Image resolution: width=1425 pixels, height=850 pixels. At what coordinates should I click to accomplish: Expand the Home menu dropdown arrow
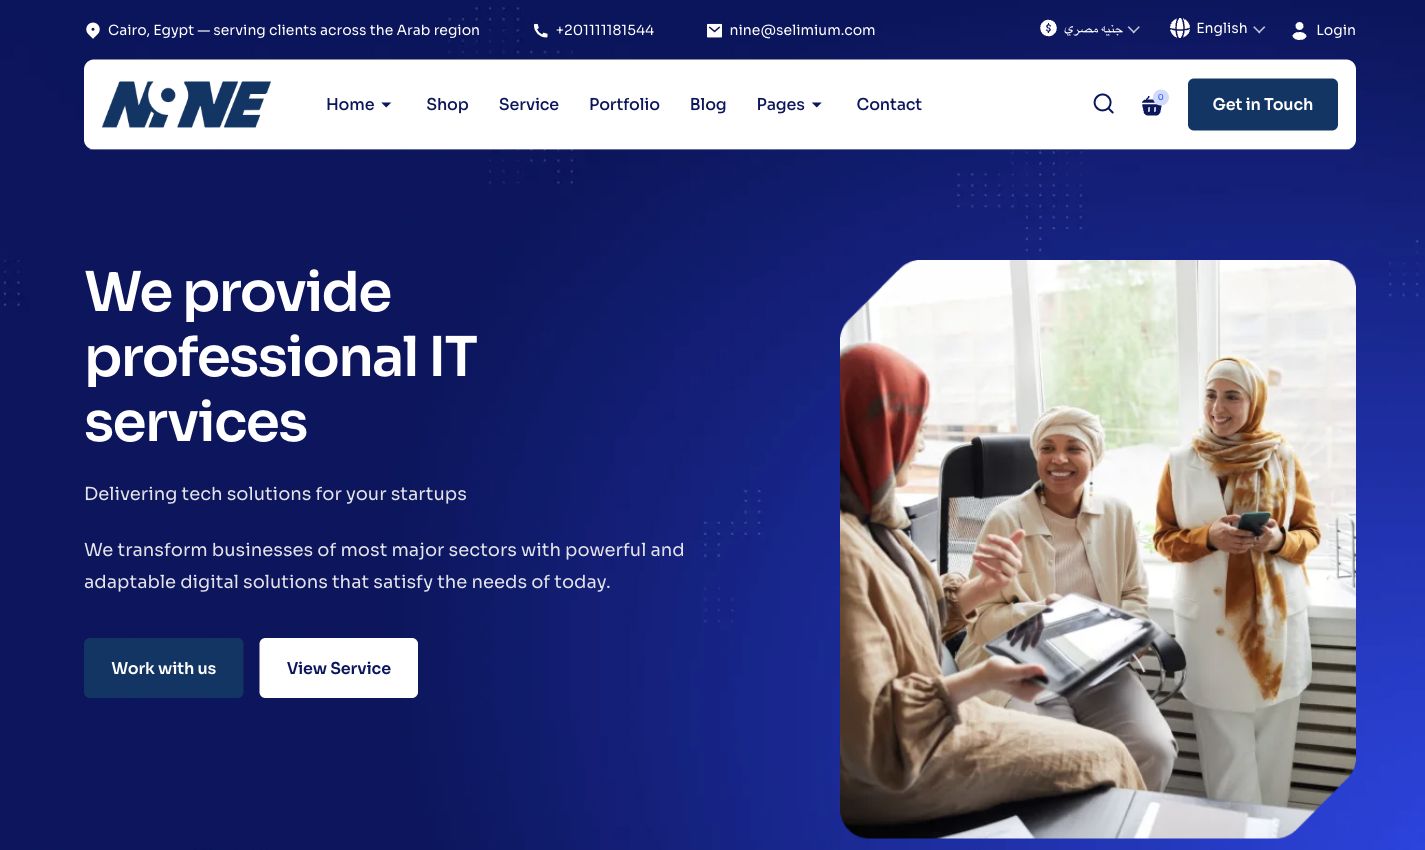tap(386, 105)
